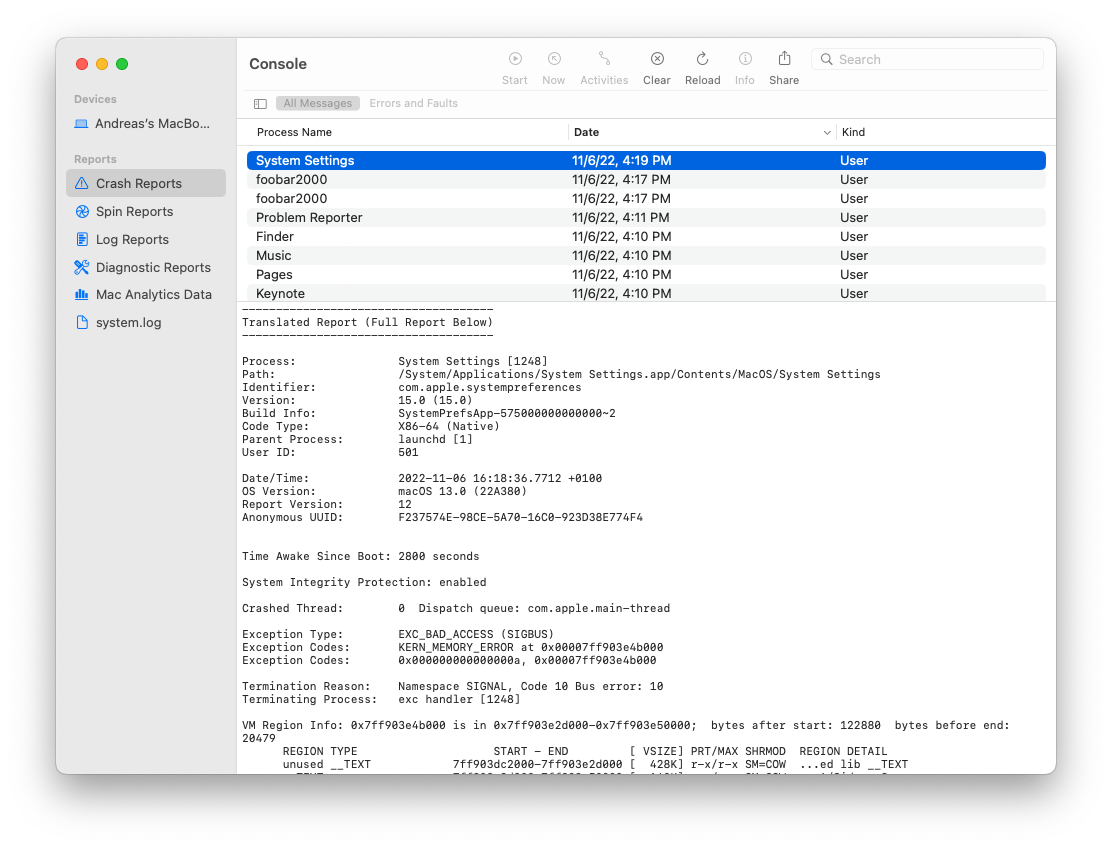The image size is (1112, 848).
Task: Open Log Reports in sidebar
Action: coord(146,240)
